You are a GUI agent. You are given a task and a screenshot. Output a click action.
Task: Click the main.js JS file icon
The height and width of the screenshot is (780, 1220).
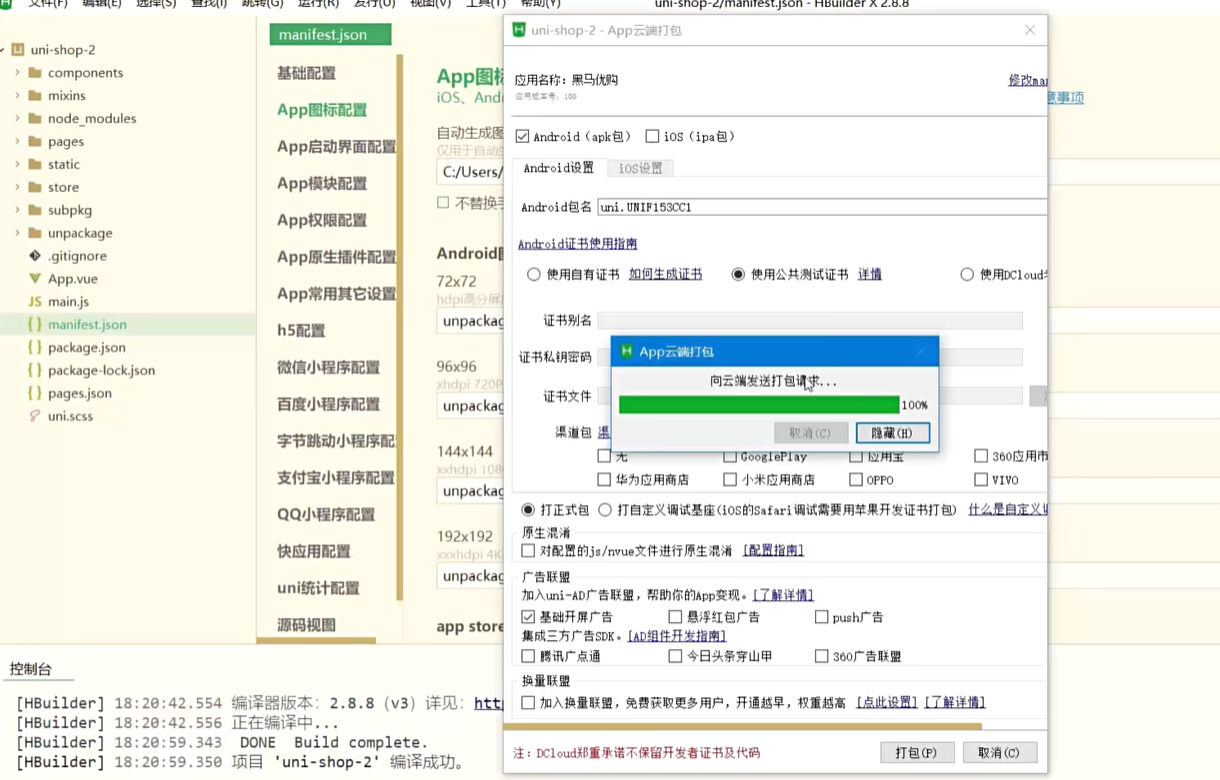[x=35, y=302]
